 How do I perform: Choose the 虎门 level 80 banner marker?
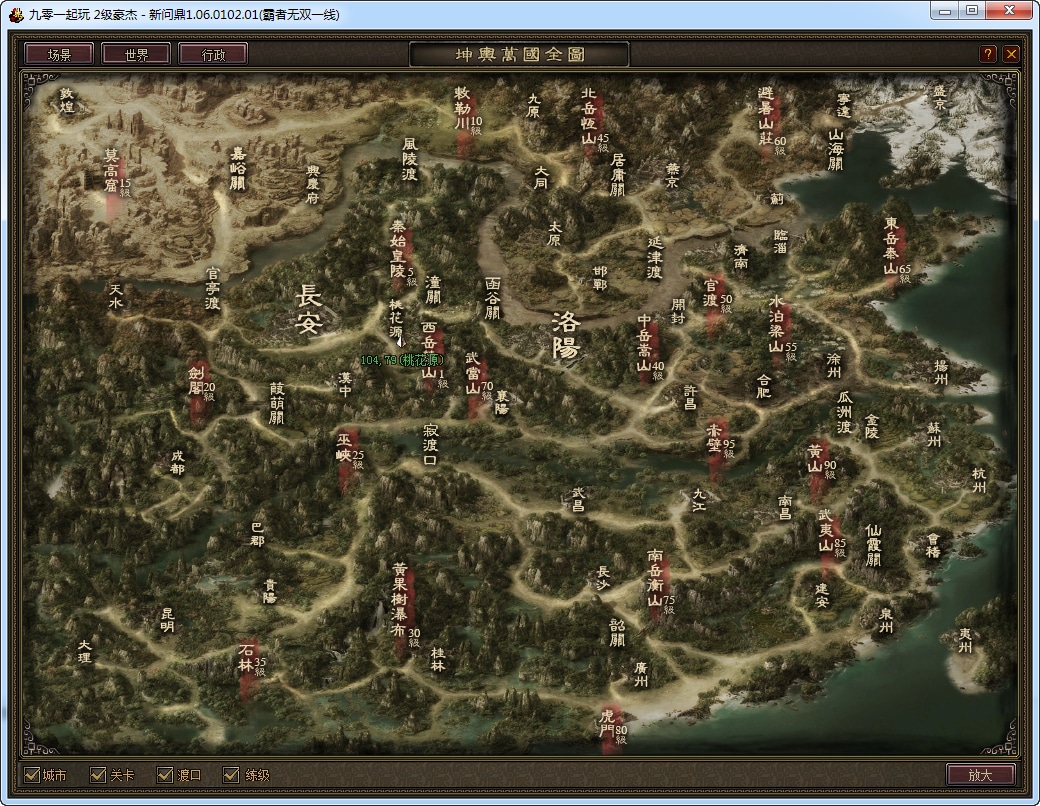(x=608, y=724)
